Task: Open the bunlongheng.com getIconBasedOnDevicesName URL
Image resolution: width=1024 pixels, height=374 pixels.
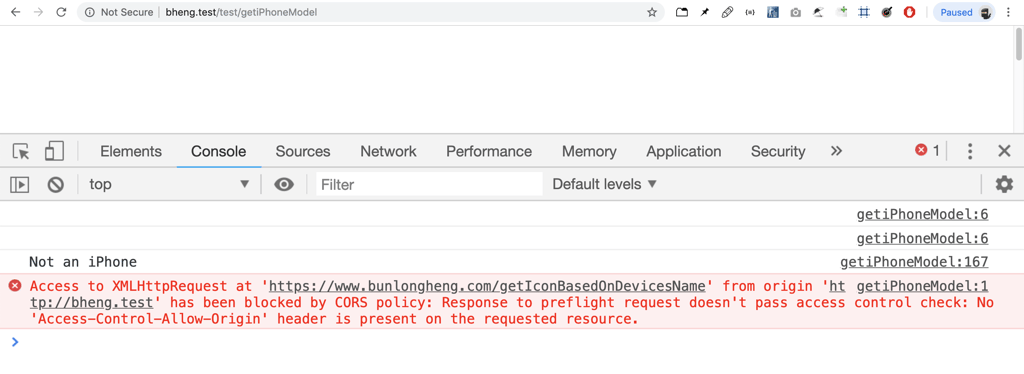Action: tap(487, 286)
